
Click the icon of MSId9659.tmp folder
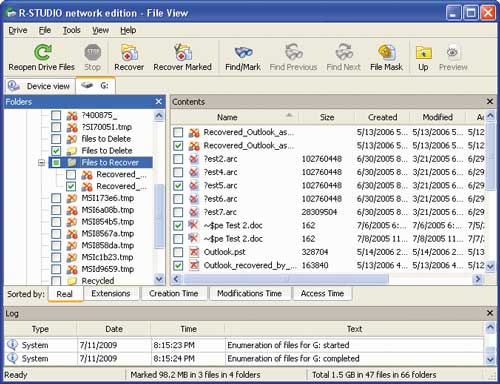coord(72,269)
